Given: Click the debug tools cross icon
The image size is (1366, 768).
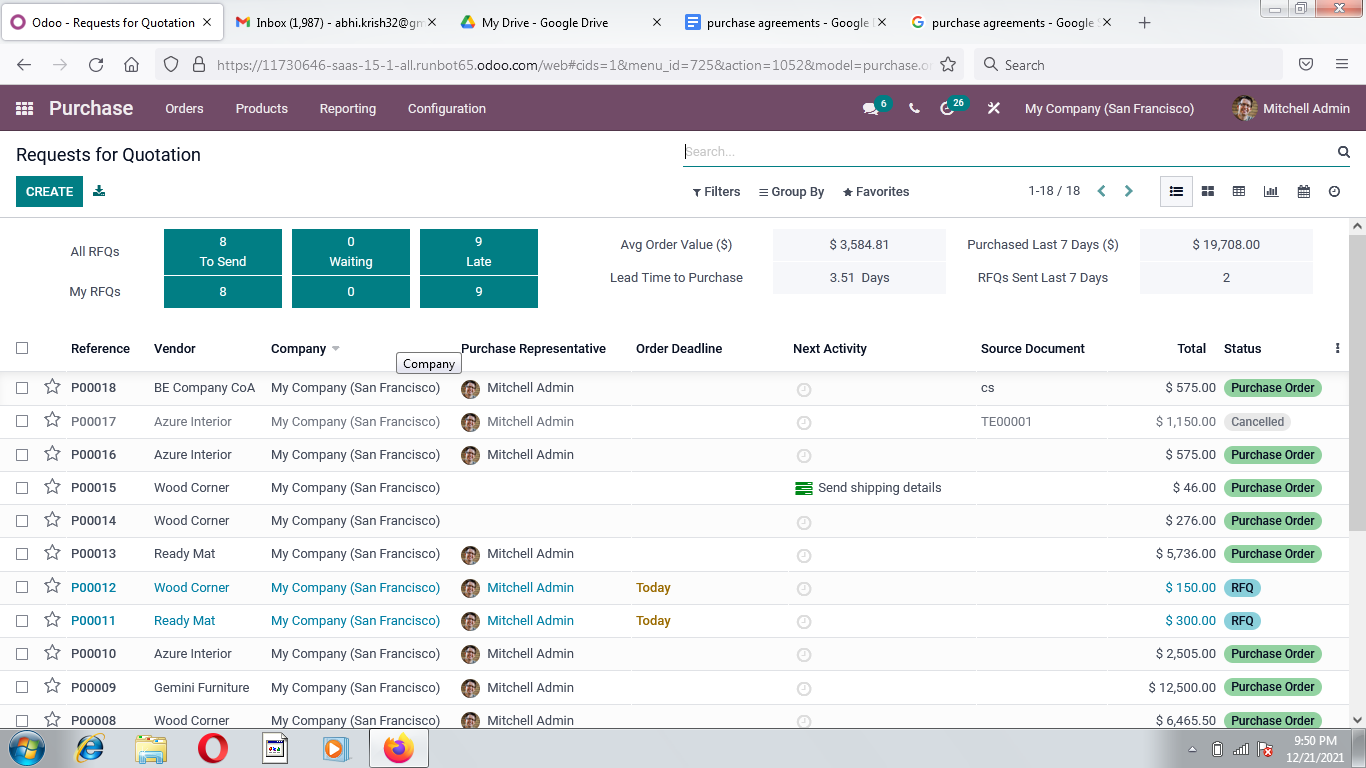Looking at the screenshot, I should (x=994, y=108).
